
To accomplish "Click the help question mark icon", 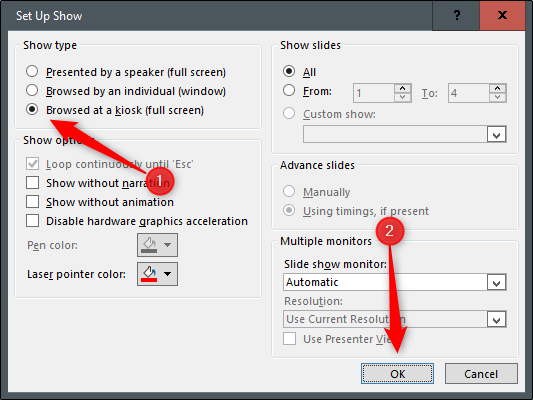I will click(x=456, y=15).
